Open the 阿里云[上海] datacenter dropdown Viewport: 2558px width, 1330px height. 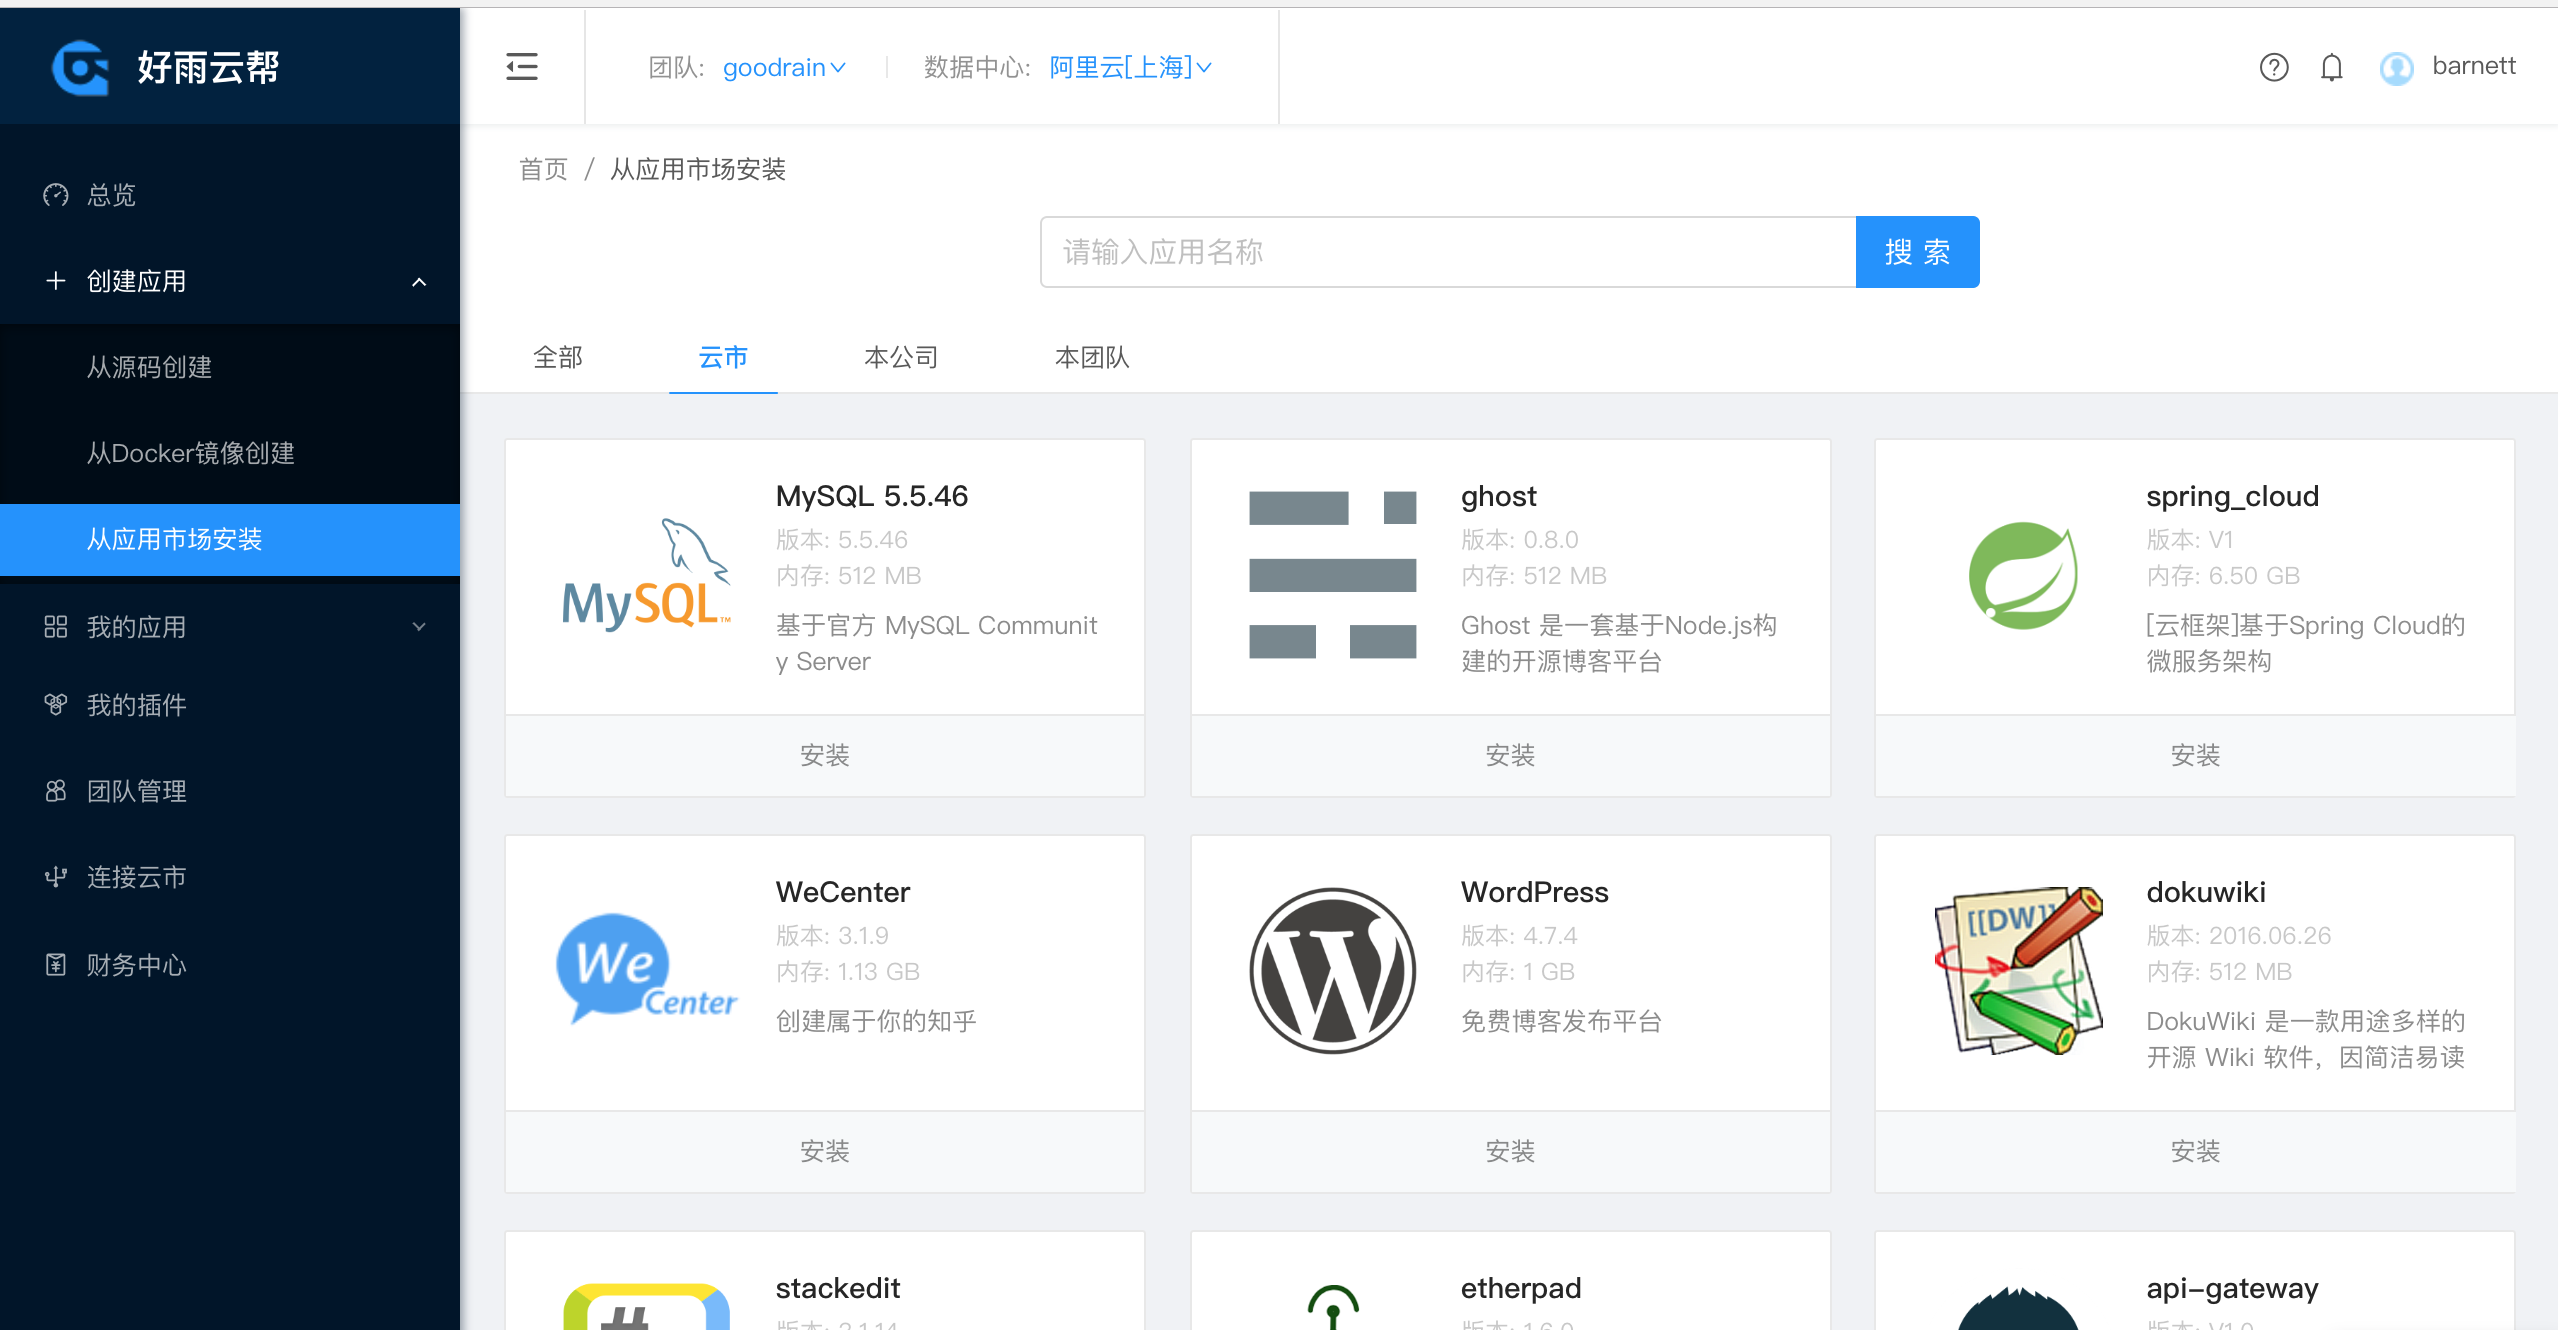pos(1130,67)
